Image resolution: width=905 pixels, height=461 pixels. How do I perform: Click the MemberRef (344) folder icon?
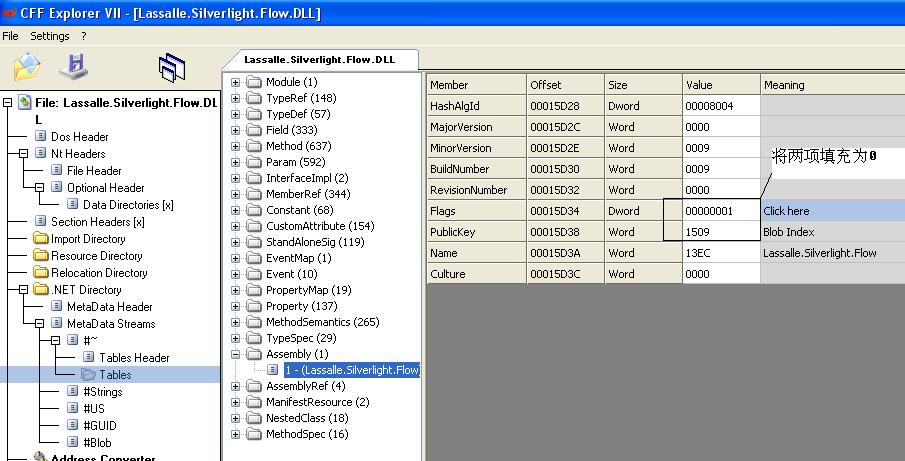[254, 194]
